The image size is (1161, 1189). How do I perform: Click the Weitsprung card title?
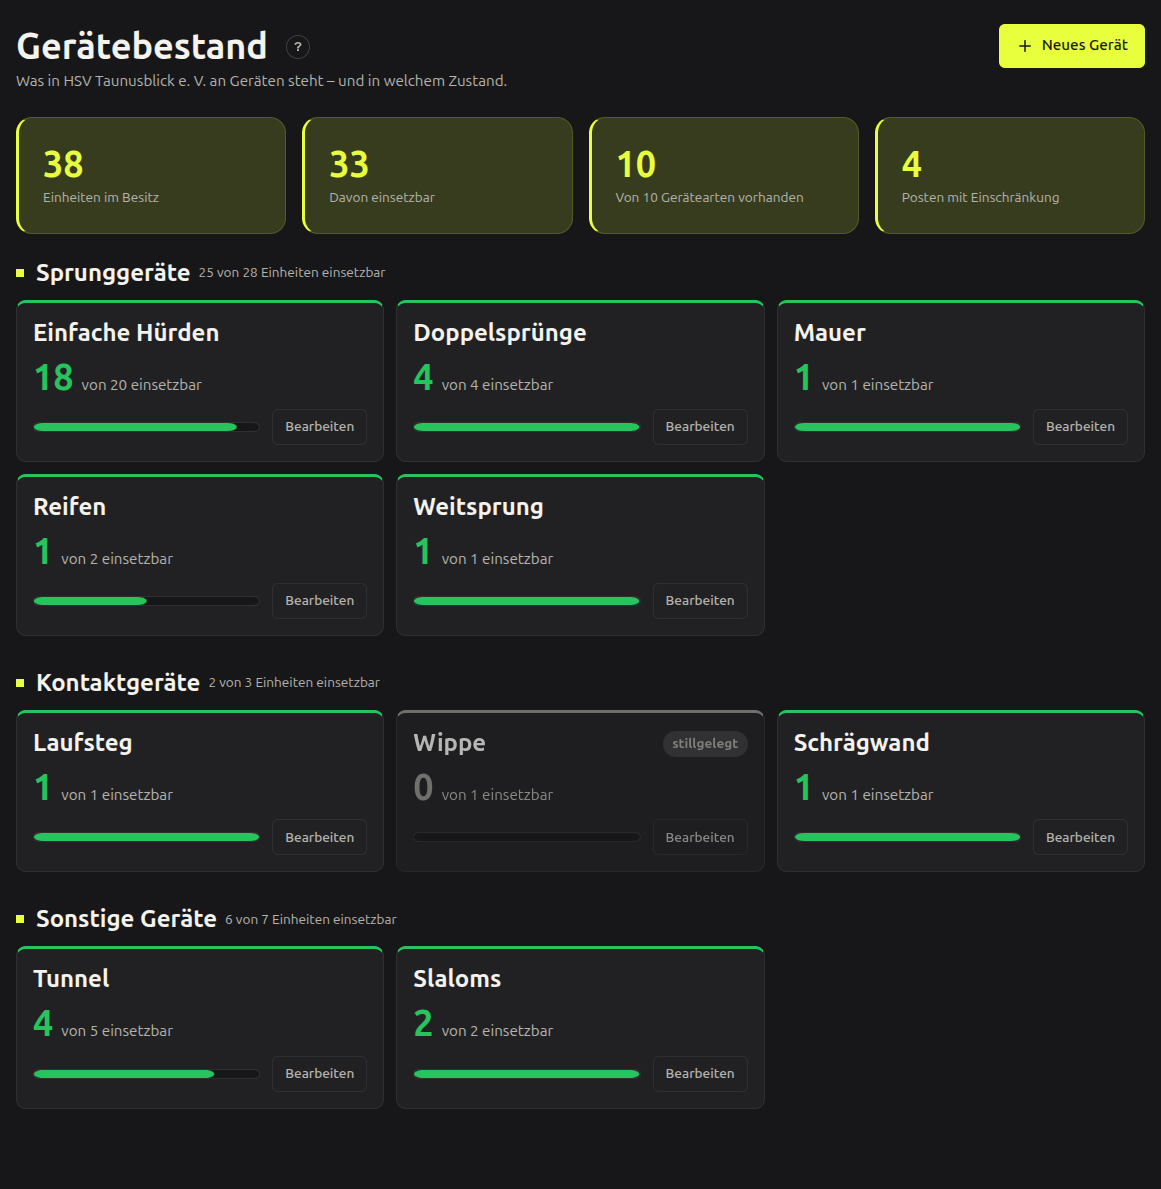479,507
